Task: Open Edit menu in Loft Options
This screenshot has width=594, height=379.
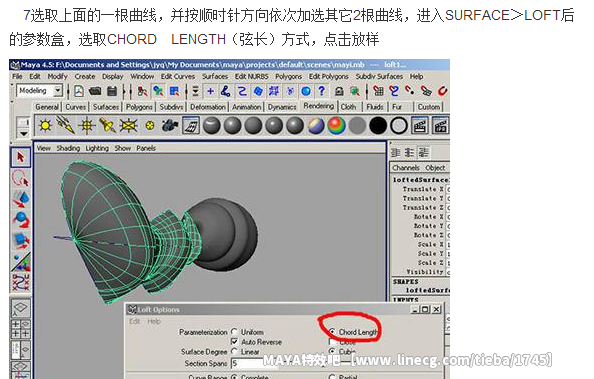Action: pyautogui.click(x=135, y=321)
